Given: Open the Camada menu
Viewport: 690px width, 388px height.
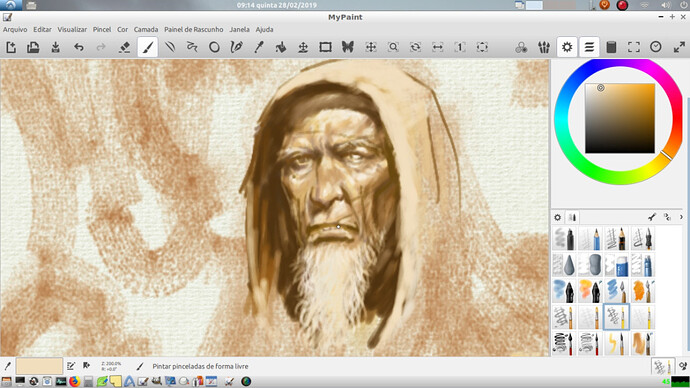Looking at the screenshot, I should point(146,29).
